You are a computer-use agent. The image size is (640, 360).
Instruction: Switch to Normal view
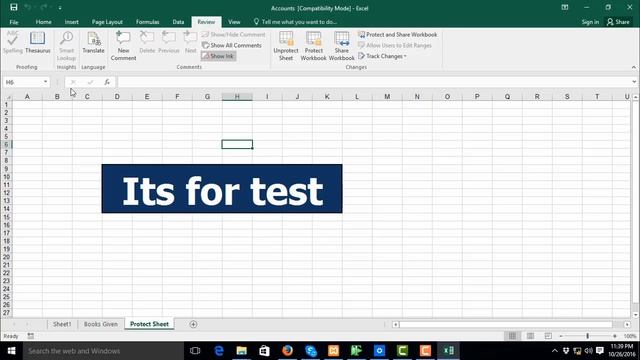tap(512, 336)
